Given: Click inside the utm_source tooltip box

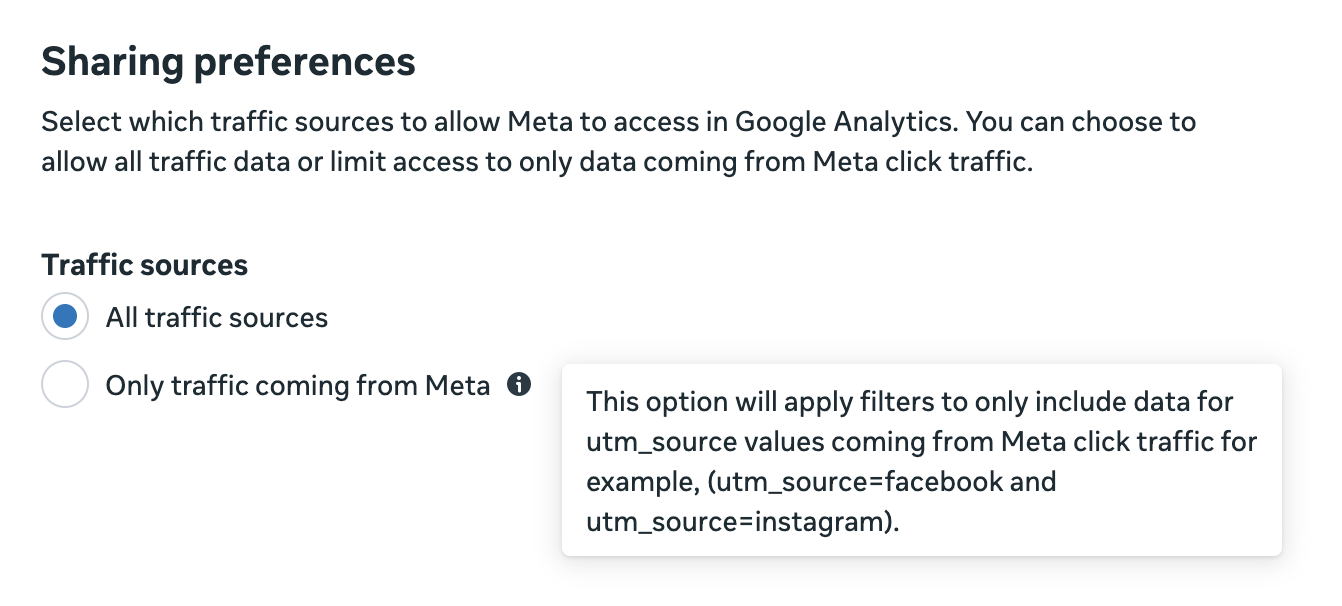Looking at the screenshot, I should [921, 460].
